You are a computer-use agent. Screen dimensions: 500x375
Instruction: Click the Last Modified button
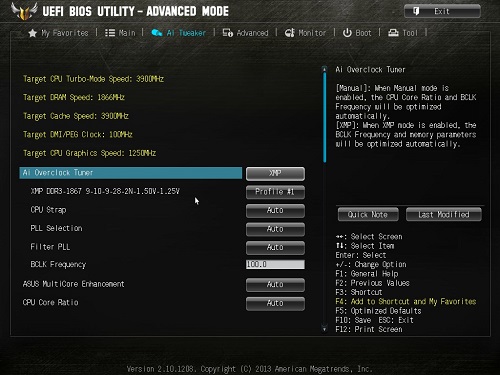[x=444, y=214]
